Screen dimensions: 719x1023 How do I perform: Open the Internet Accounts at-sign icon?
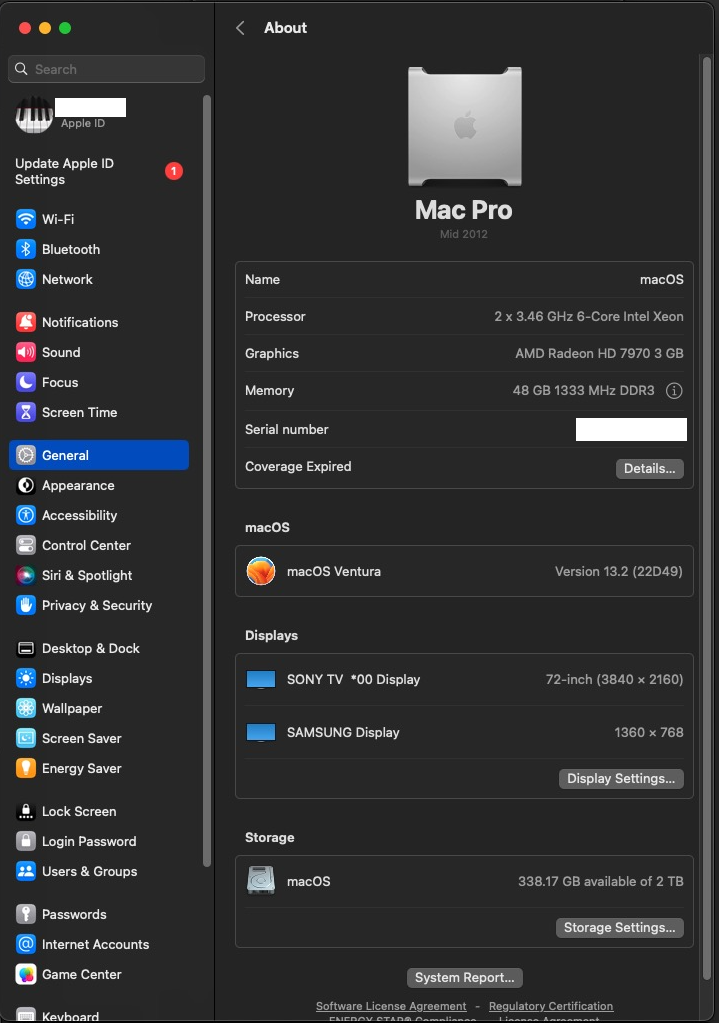point(25,945)
